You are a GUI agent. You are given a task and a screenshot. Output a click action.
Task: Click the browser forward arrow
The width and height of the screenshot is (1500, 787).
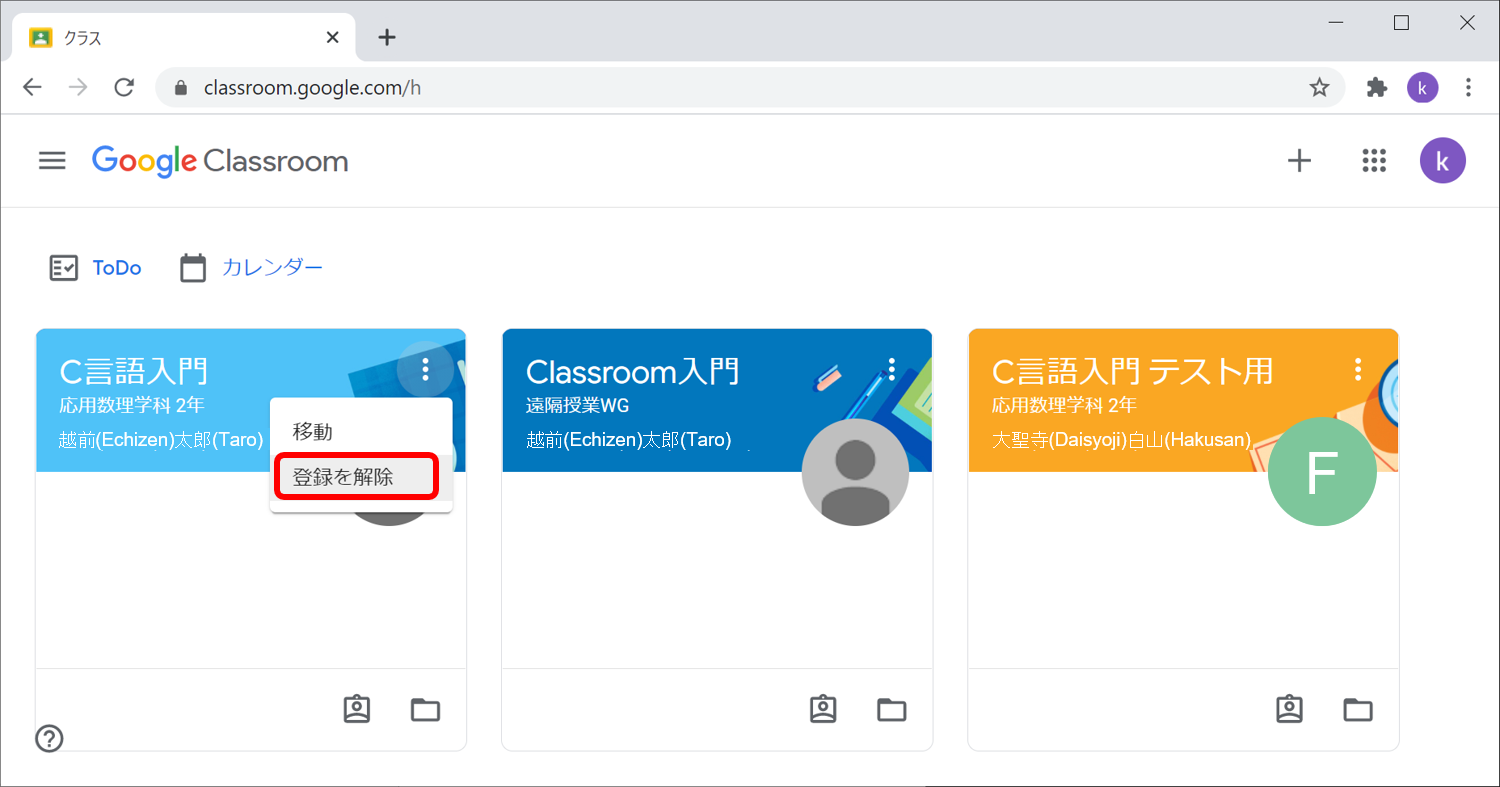coord(78,88)
